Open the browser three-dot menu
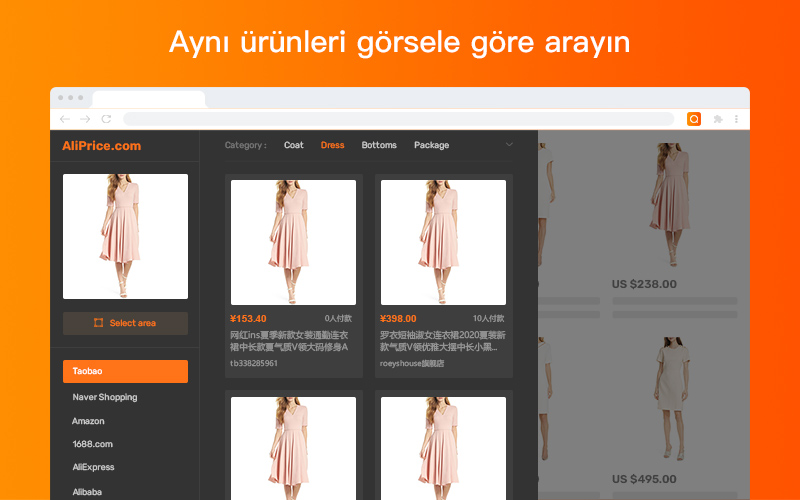Screen dimensions: 800x500 [736, 119]
